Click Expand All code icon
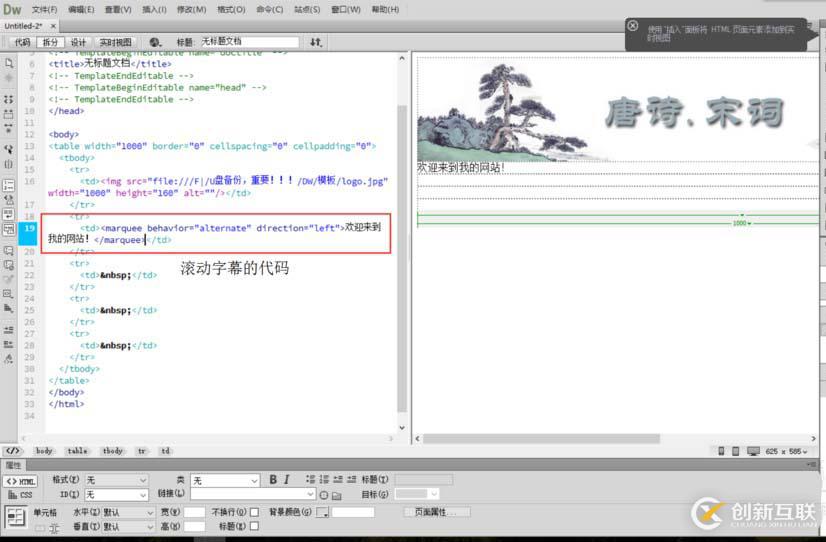Image resolution: width=826 pixels, height=542 pixels. click(x=9, y=128)
